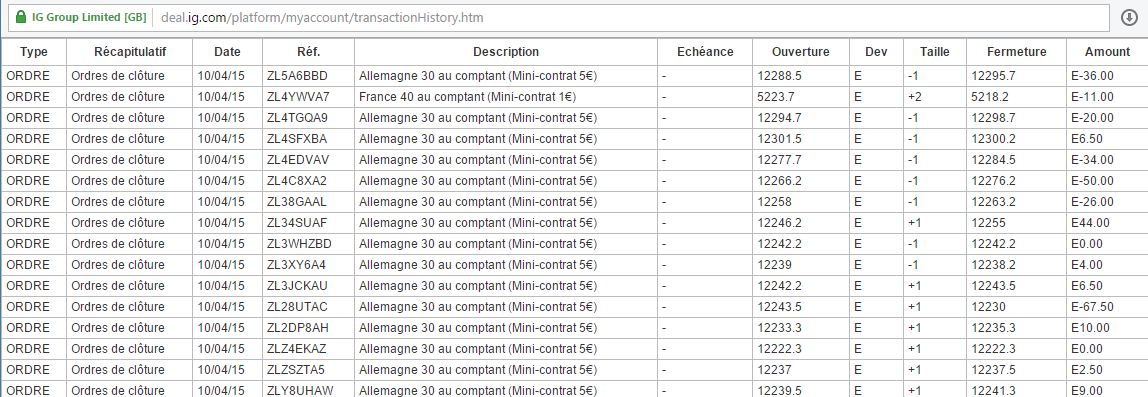Click the +2 size value
Viewport: 1148px width, 397px height.
[914, 97]
